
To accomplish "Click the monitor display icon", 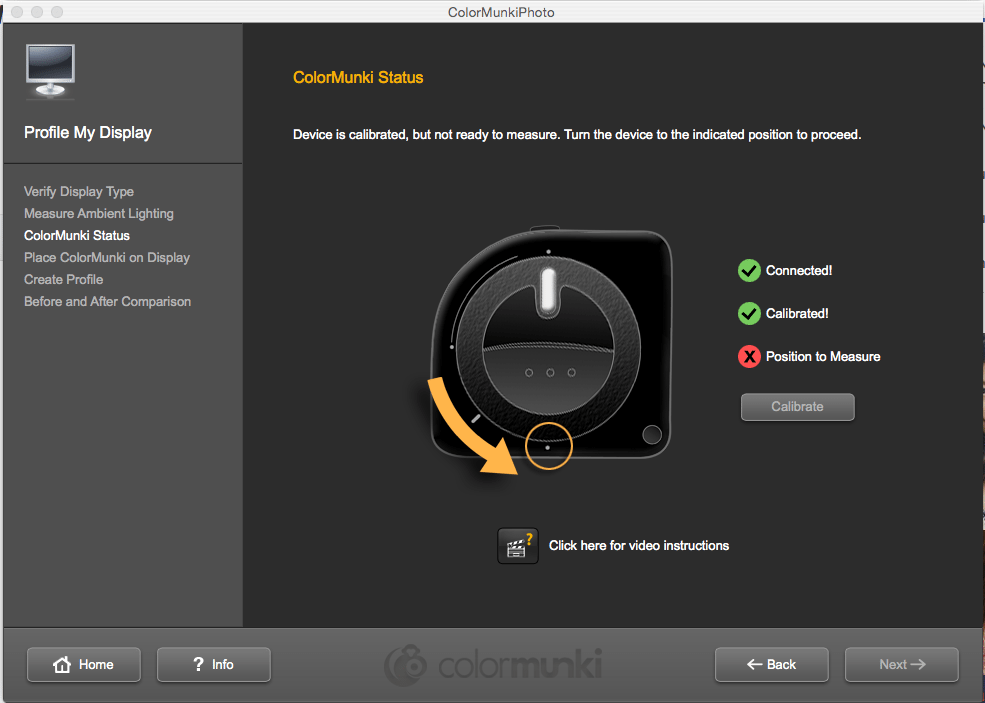I will click(x=50, y=72).
